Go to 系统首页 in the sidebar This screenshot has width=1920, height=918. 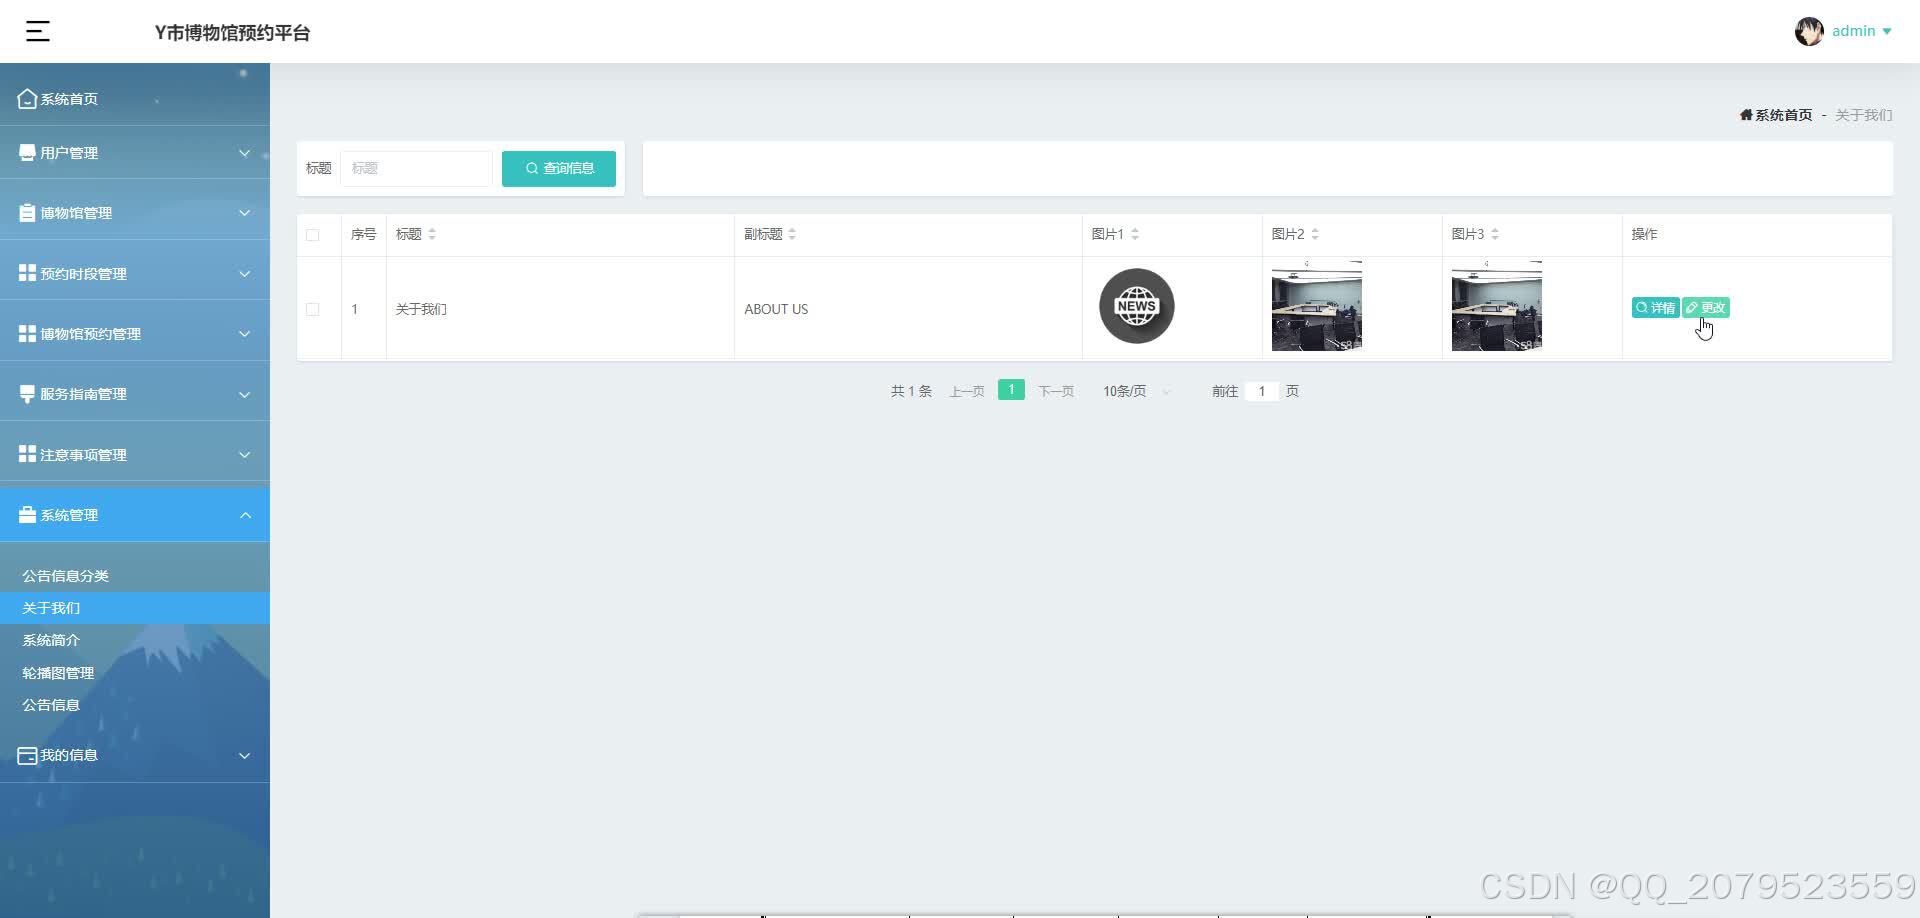pos(69,99)
